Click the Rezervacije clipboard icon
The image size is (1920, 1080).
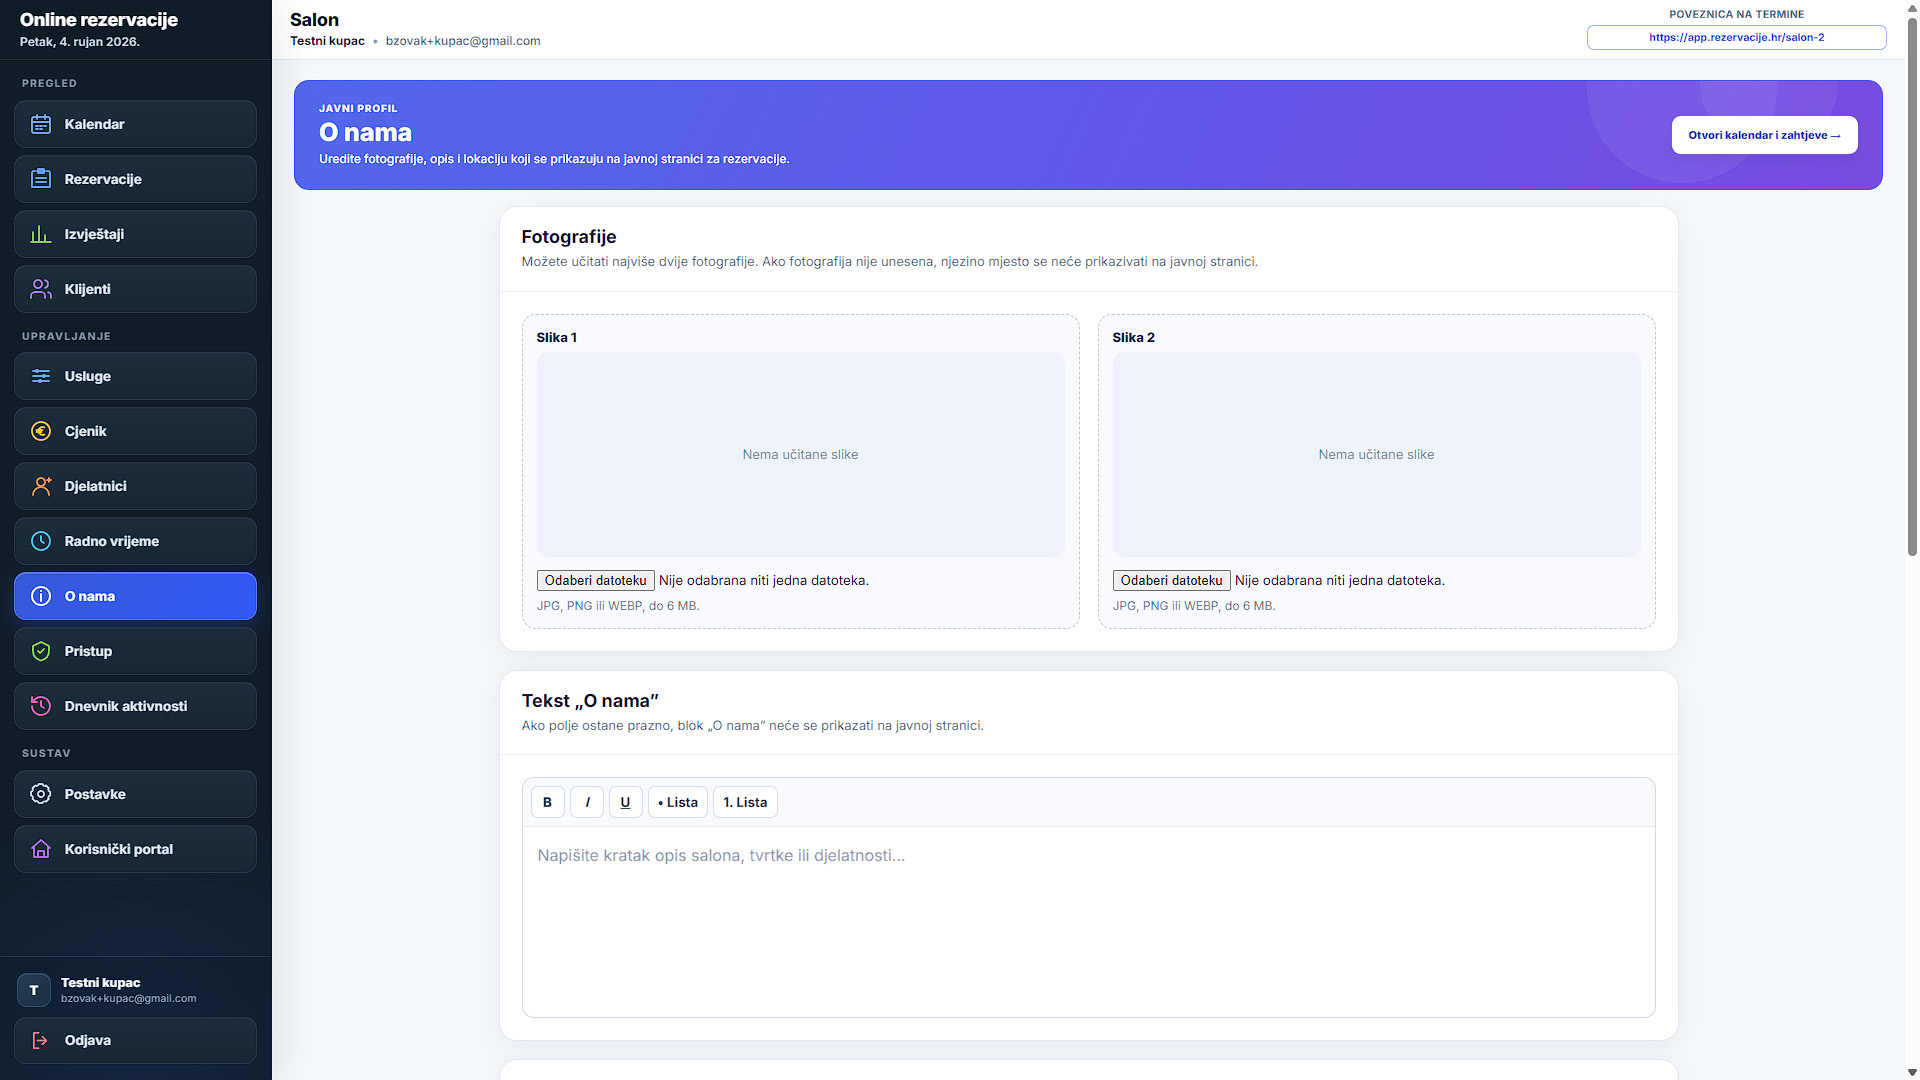pyautogui.click(x=41, y=179)
